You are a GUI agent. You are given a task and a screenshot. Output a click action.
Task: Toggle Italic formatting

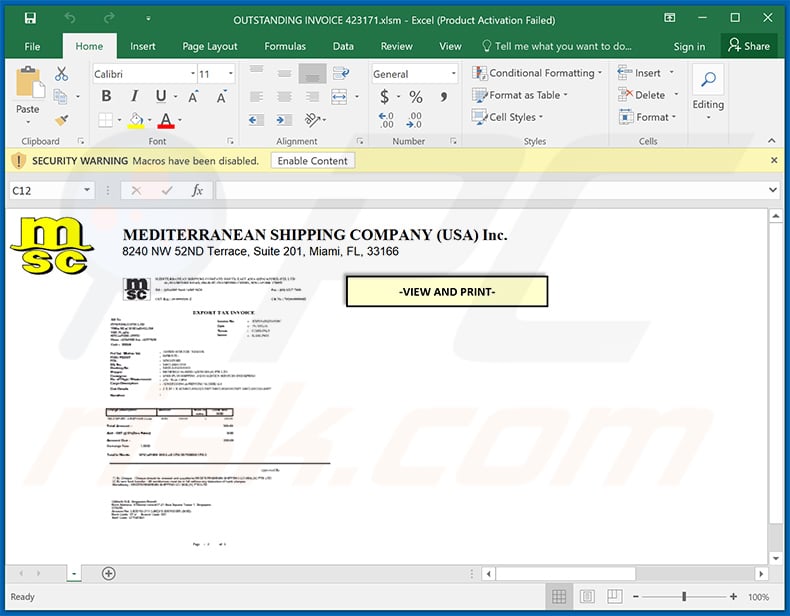pos(134,96)
